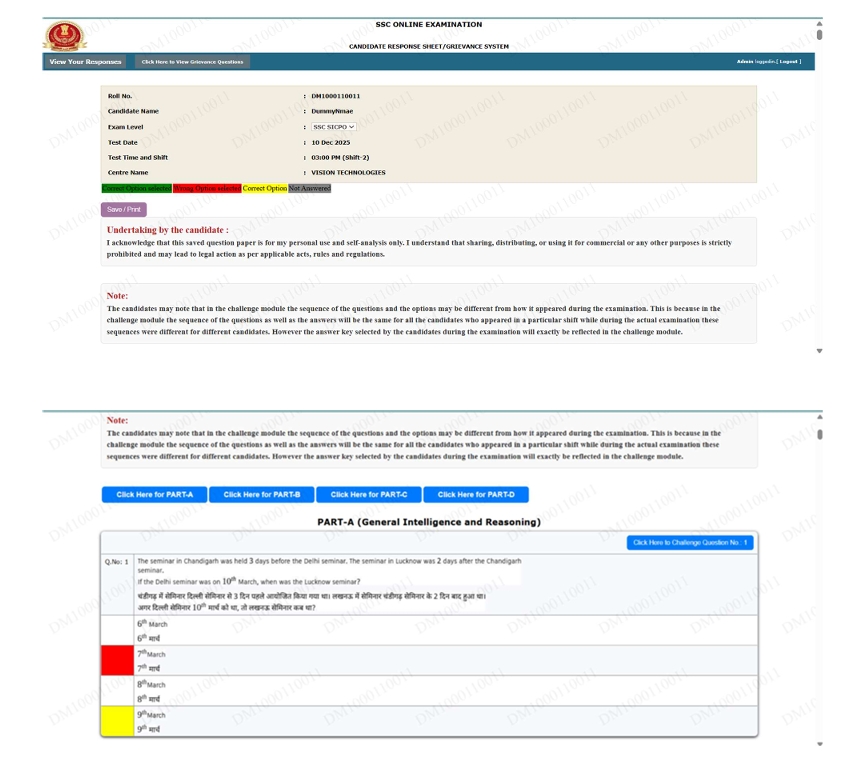Challenge Question No. 1

coord(689,543)
